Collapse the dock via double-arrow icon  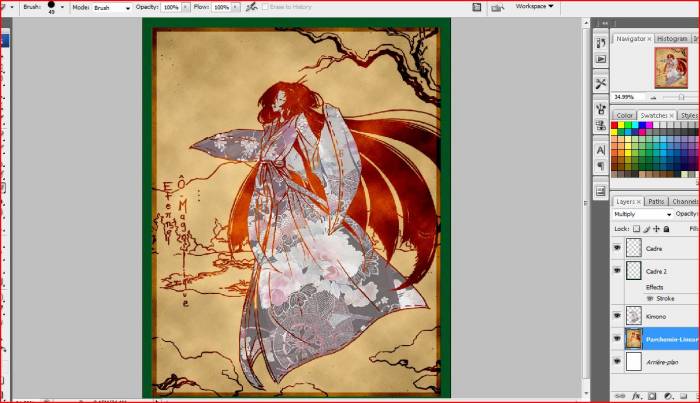tap(605, 23)
